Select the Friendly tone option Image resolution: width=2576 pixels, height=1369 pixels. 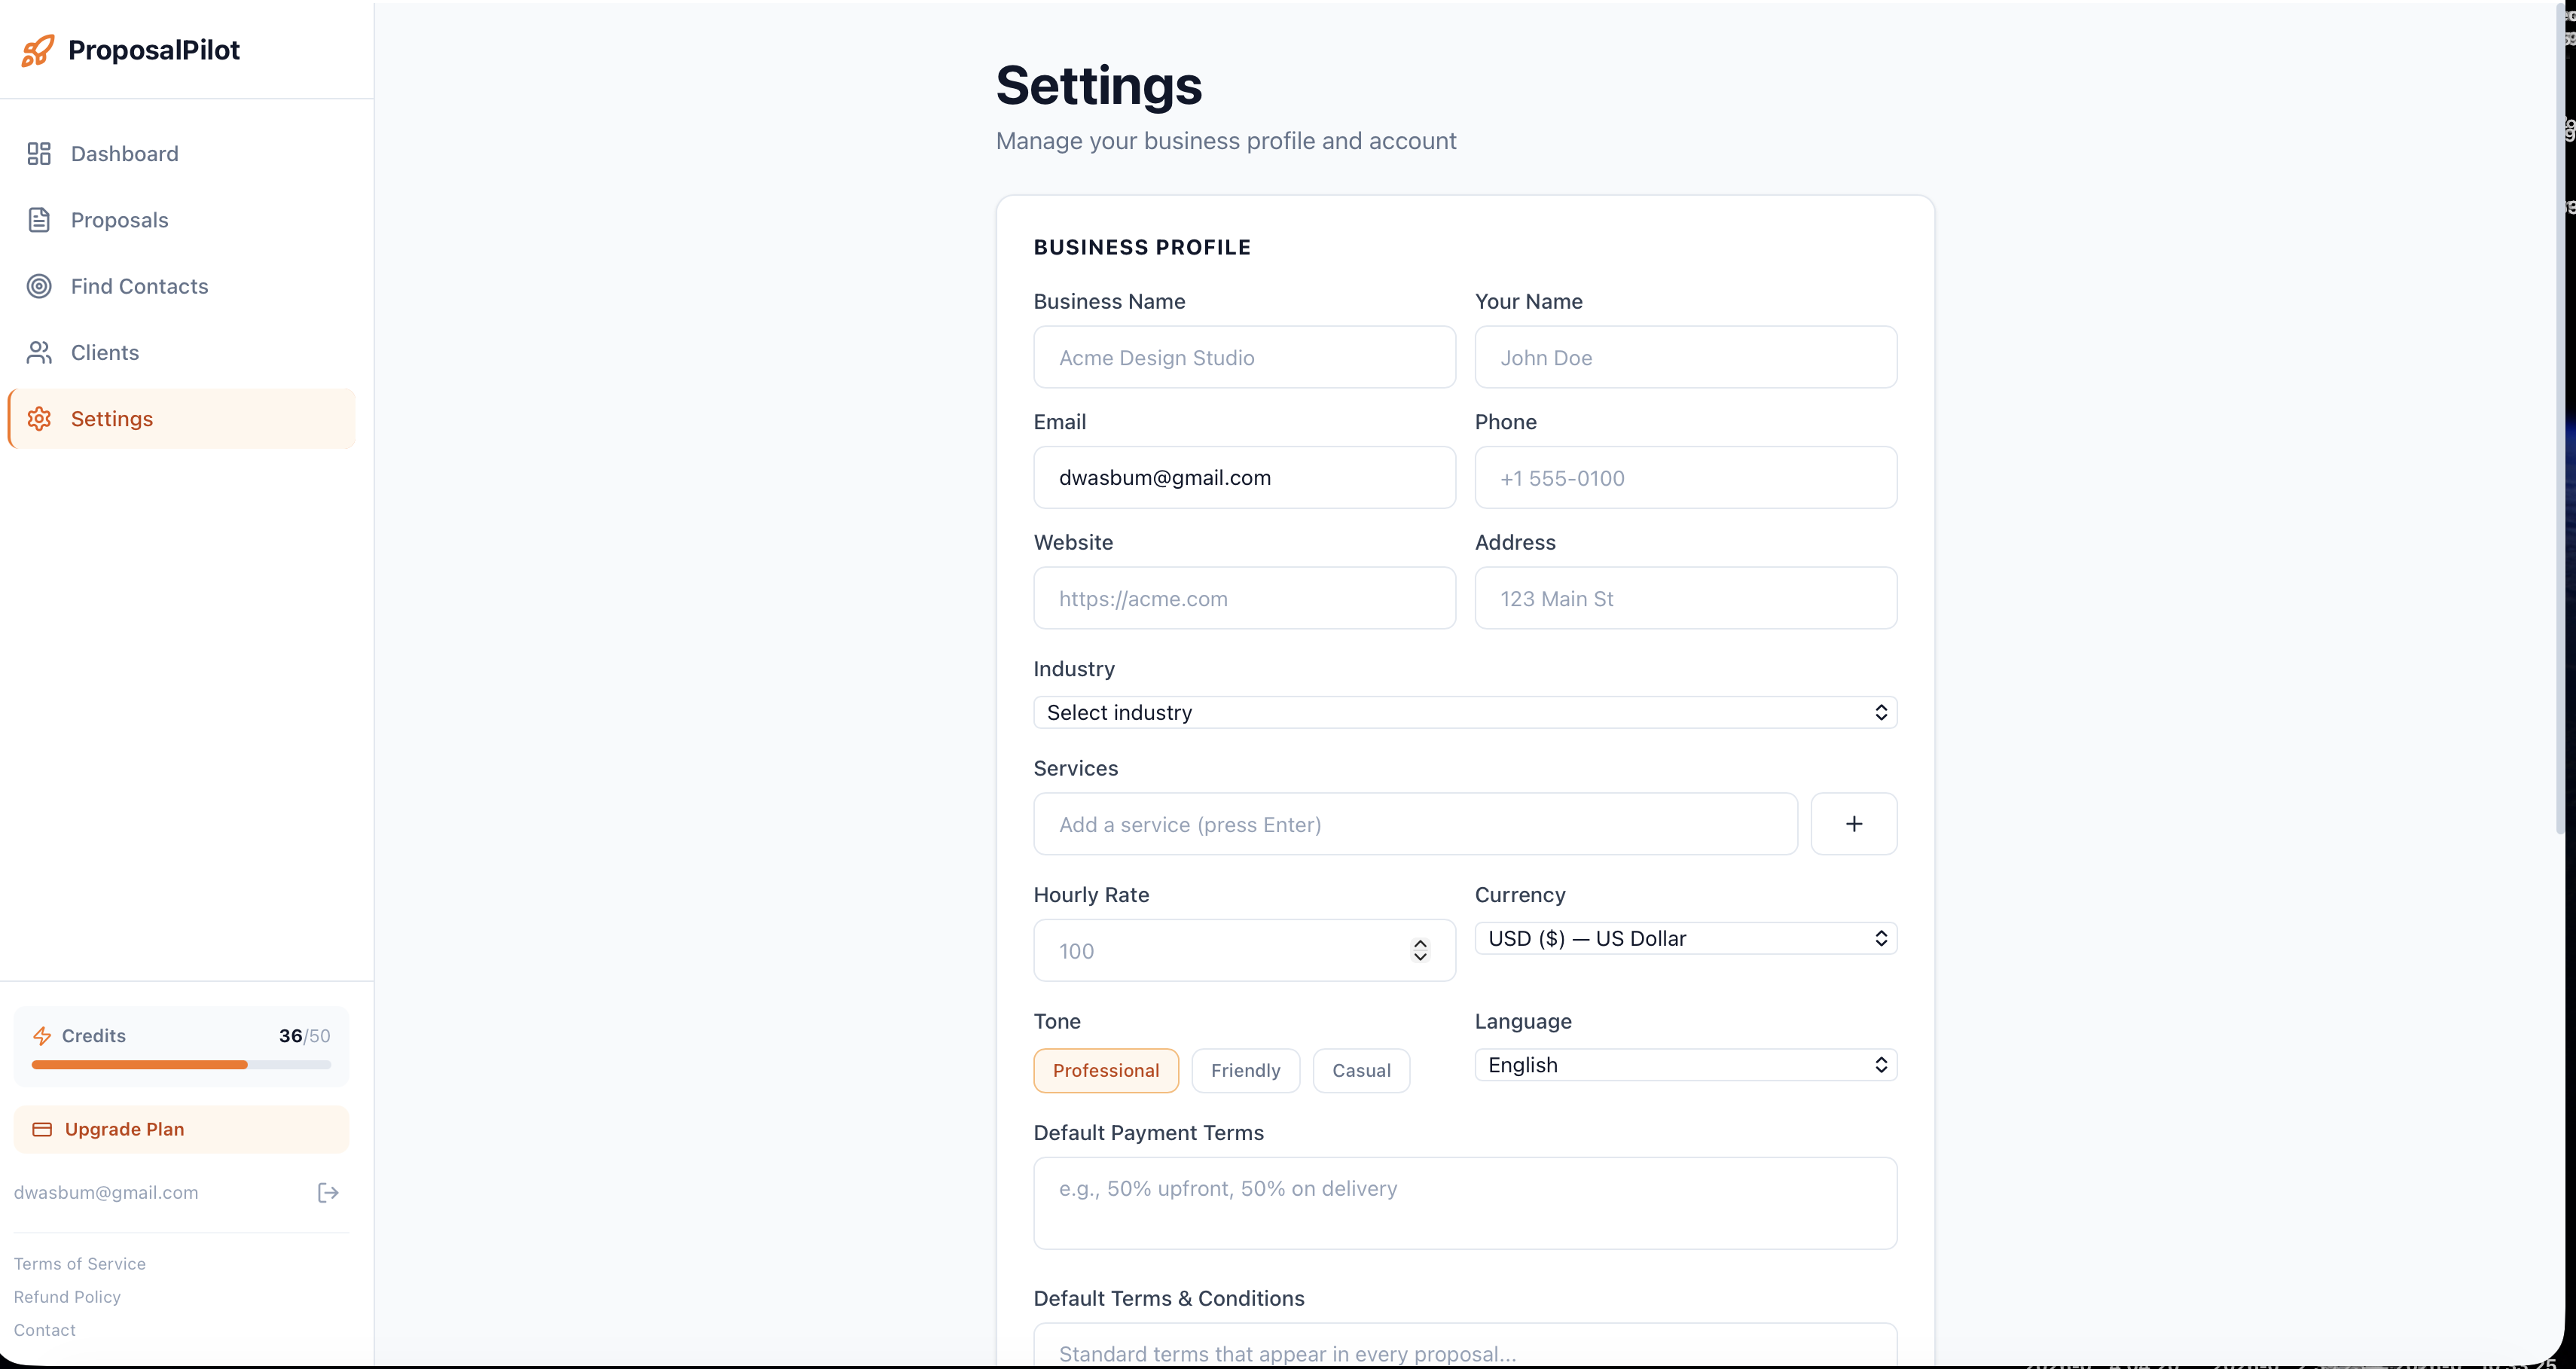point(1245,1070)
